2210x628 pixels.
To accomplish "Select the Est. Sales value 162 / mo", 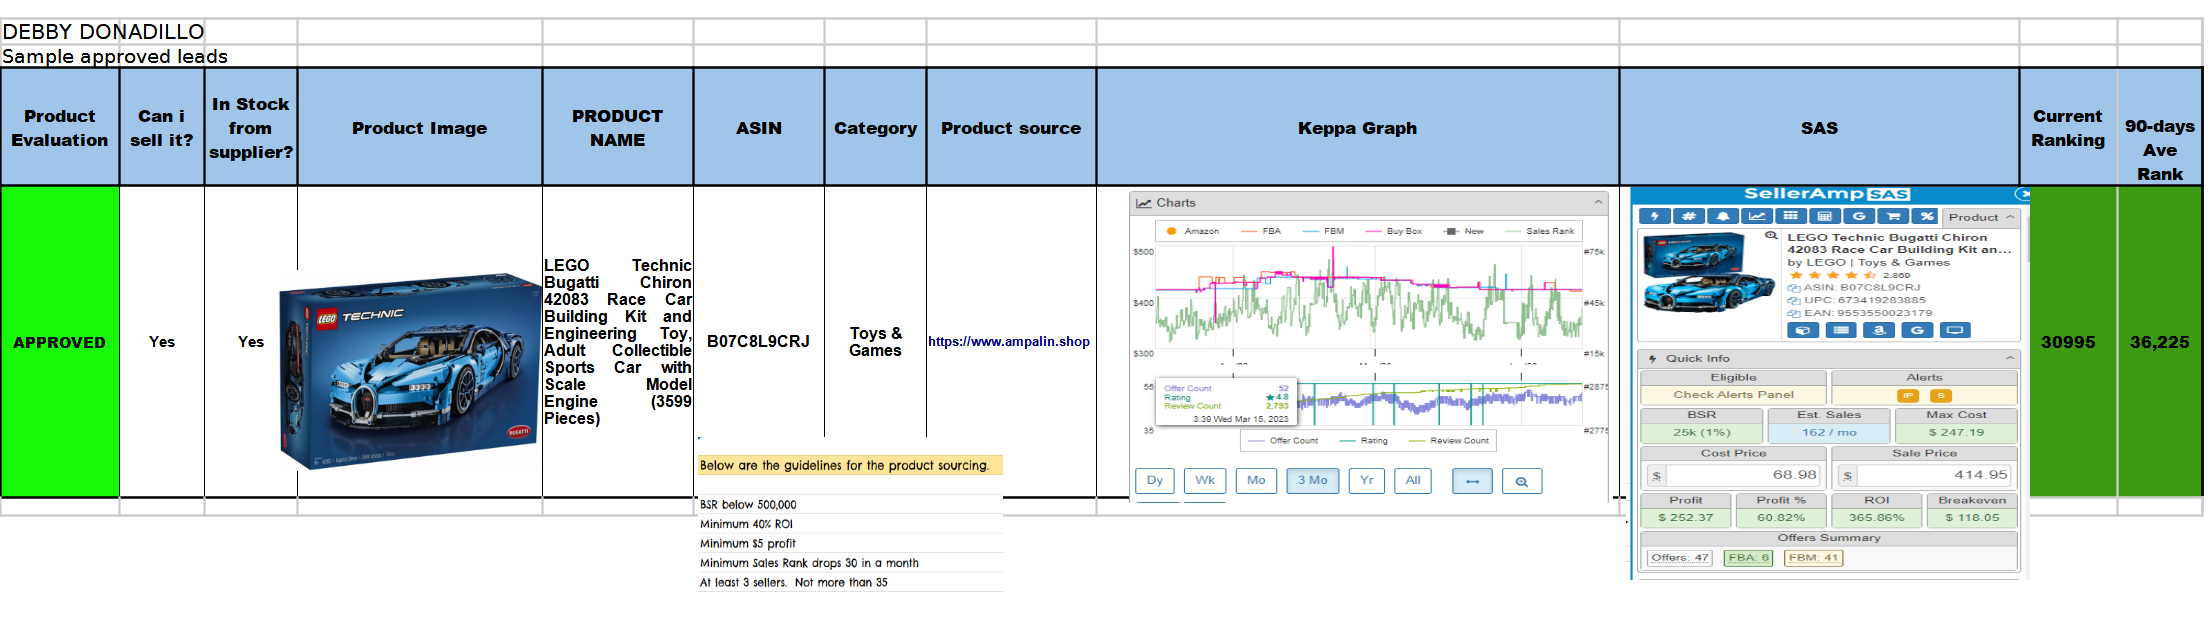I will point(1829,433).
